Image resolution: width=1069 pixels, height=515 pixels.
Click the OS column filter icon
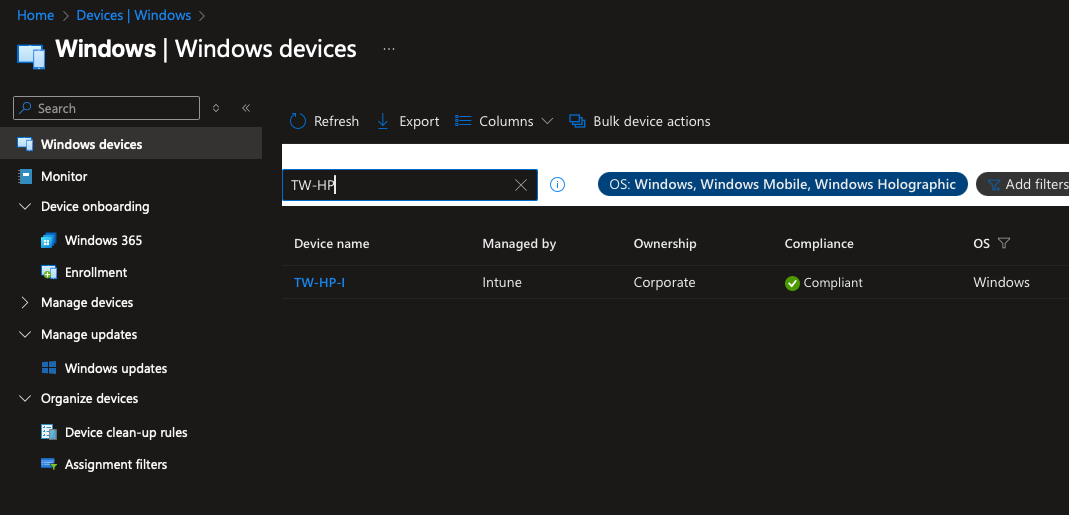point(1004,243)
